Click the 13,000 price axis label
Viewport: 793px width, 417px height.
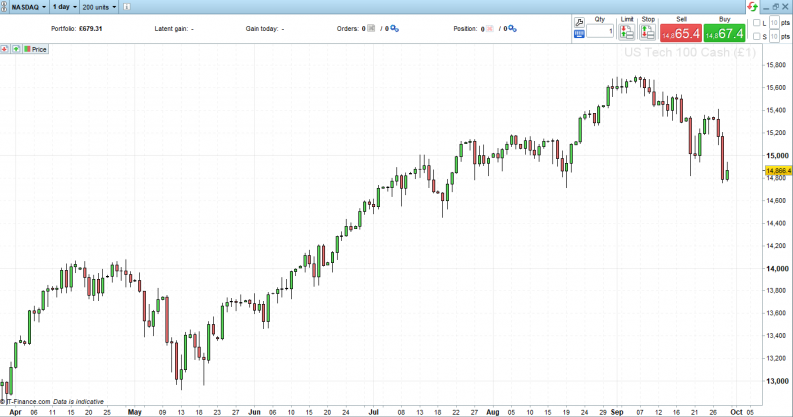tap(777, 381)
